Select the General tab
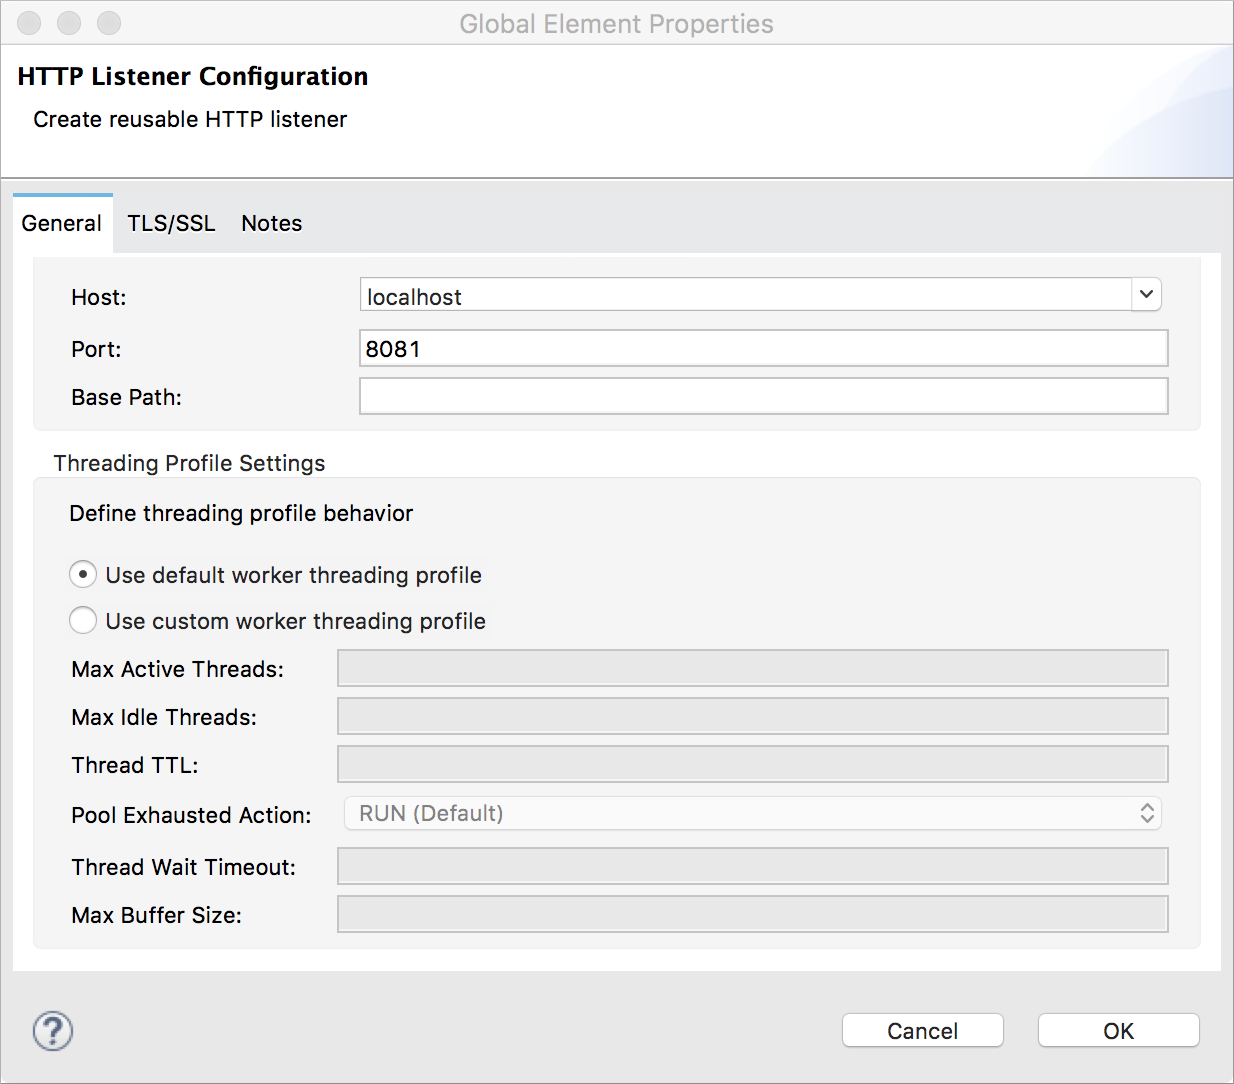Screen dimensions: 1234x1084 (x=62, y=223)
